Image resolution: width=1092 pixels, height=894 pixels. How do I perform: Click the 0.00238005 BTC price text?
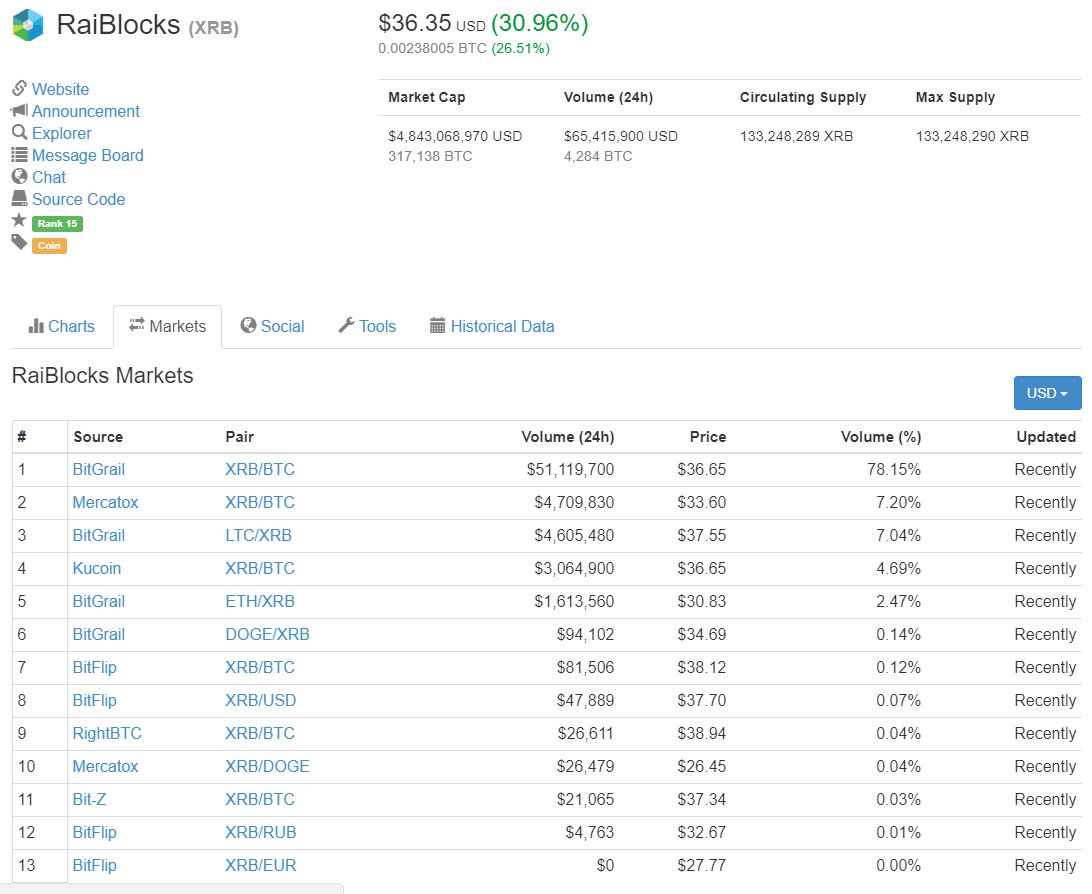[x=432, y=48]
